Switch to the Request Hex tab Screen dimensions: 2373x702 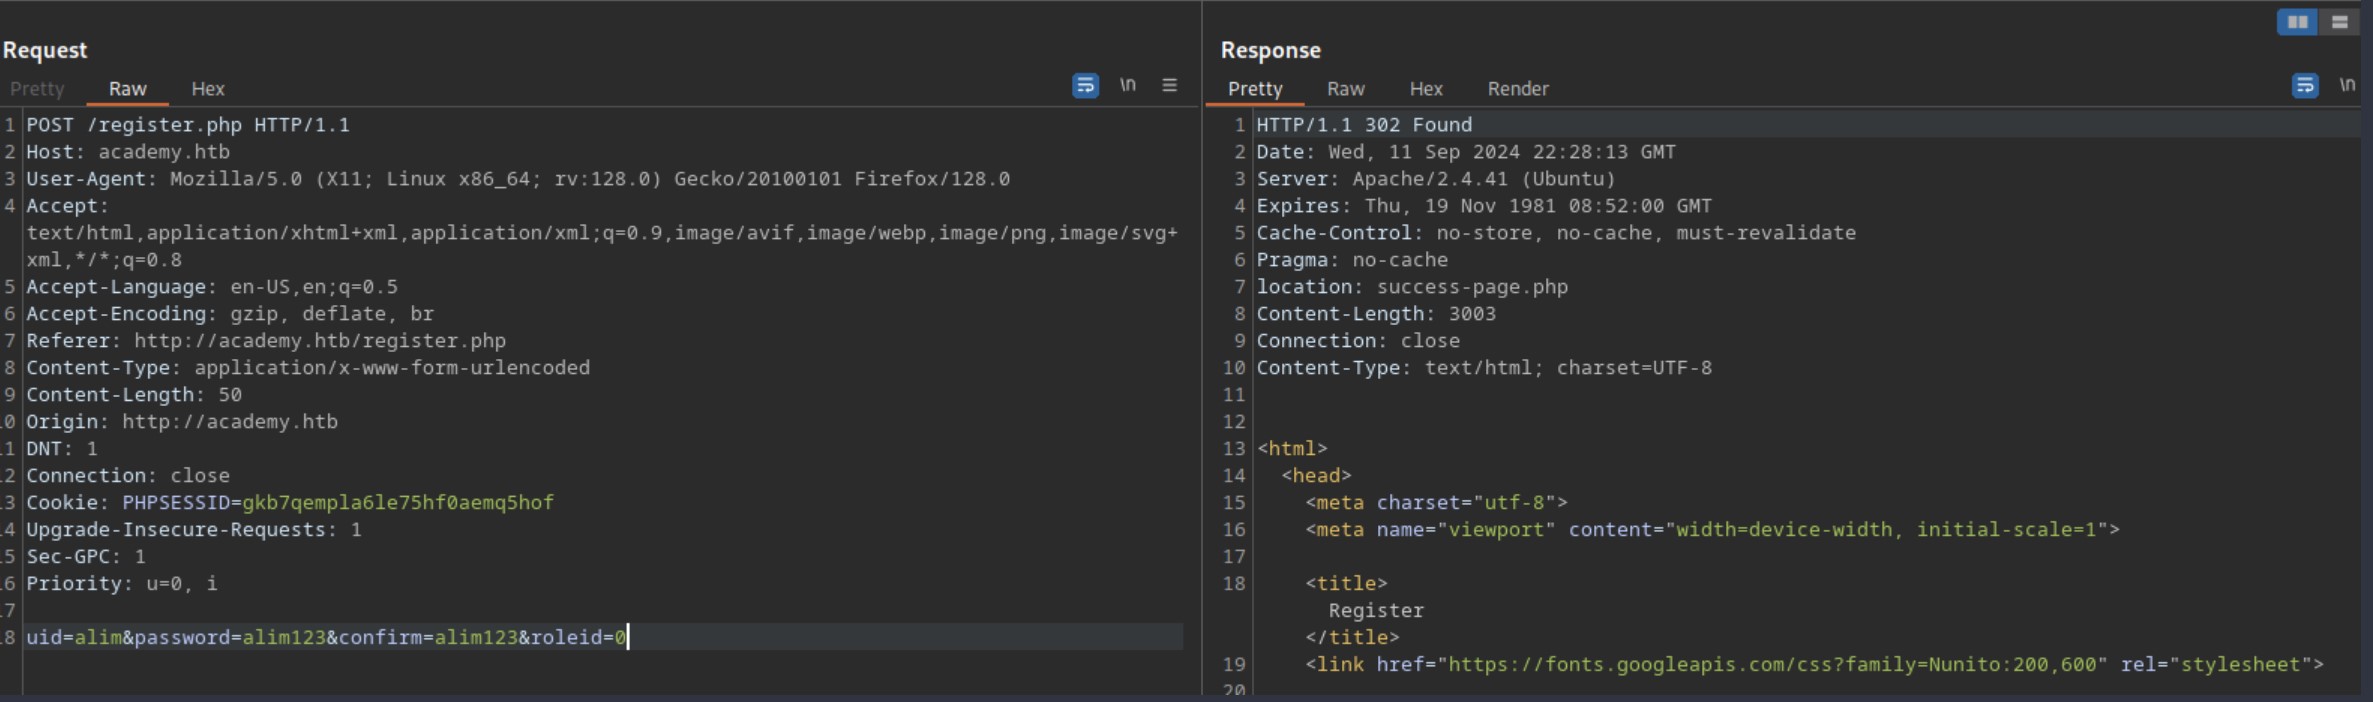(208, 89)
